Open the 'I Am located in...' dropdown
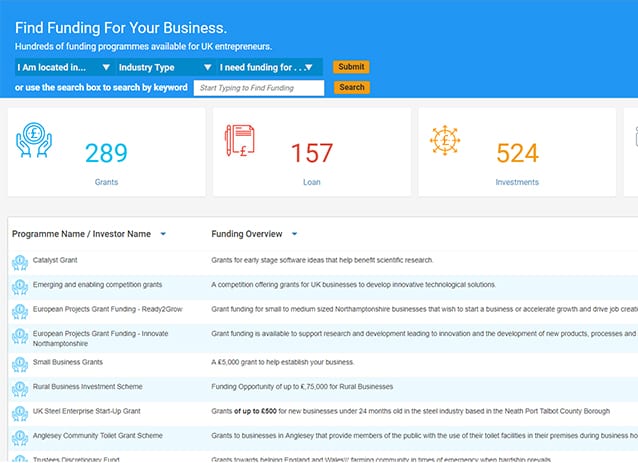Viewport: 638px width, 463px height. click(64, 67)
